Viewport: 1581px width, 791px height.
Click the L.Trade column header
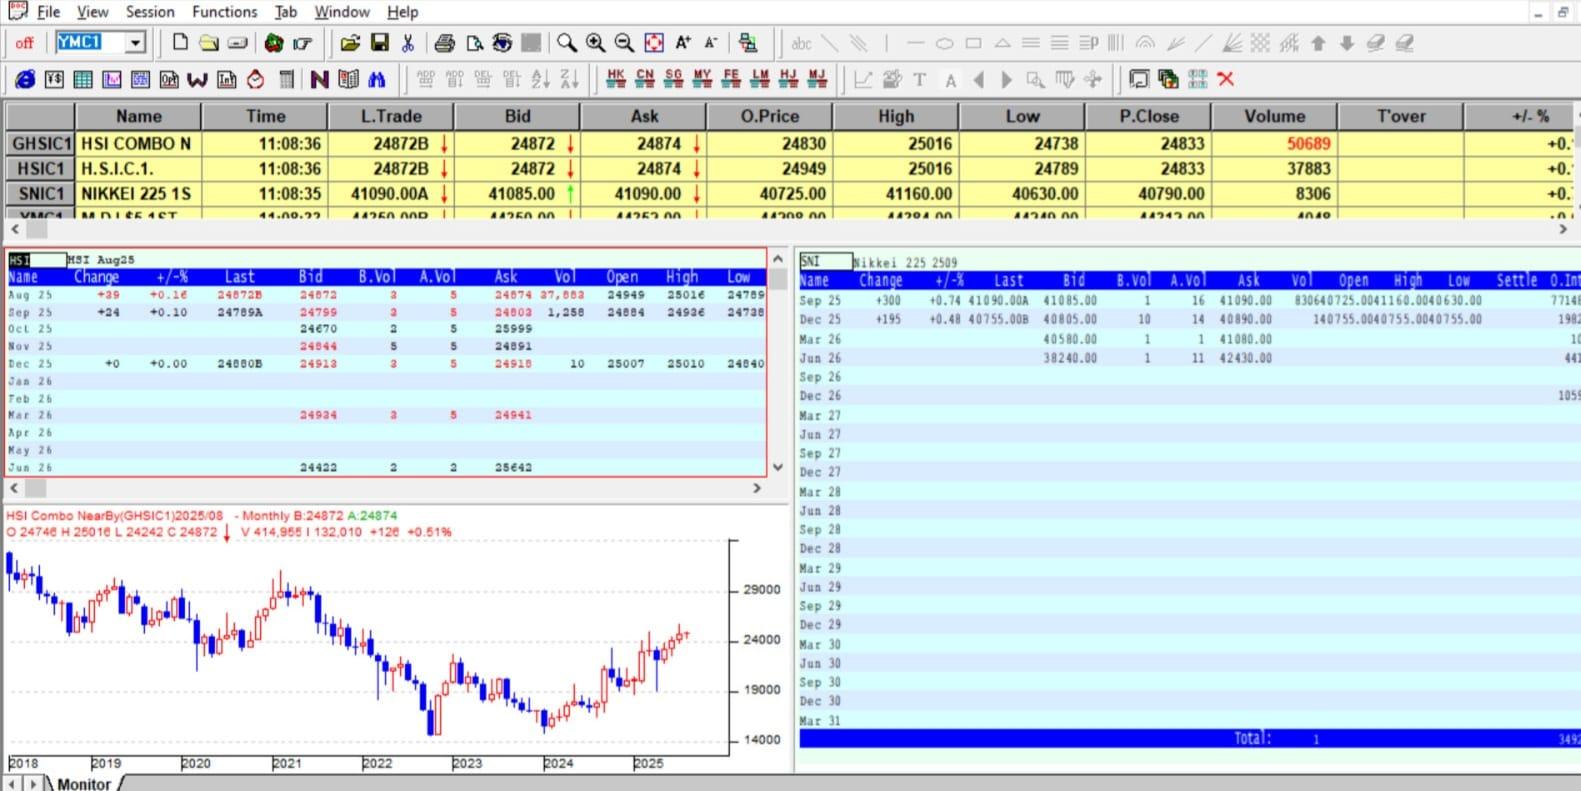(x=391, y=116)
